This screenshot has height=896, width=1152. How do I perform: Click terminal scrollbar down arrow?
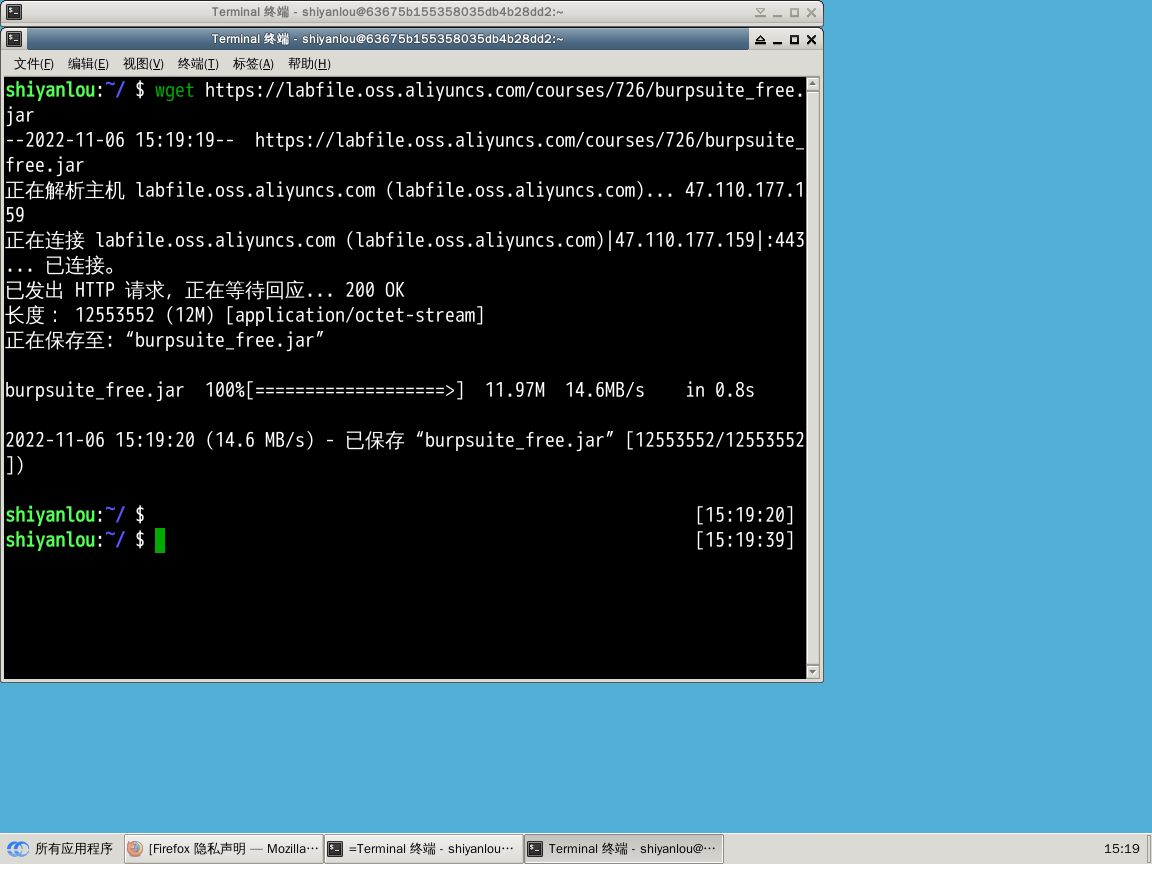point(813,671)
